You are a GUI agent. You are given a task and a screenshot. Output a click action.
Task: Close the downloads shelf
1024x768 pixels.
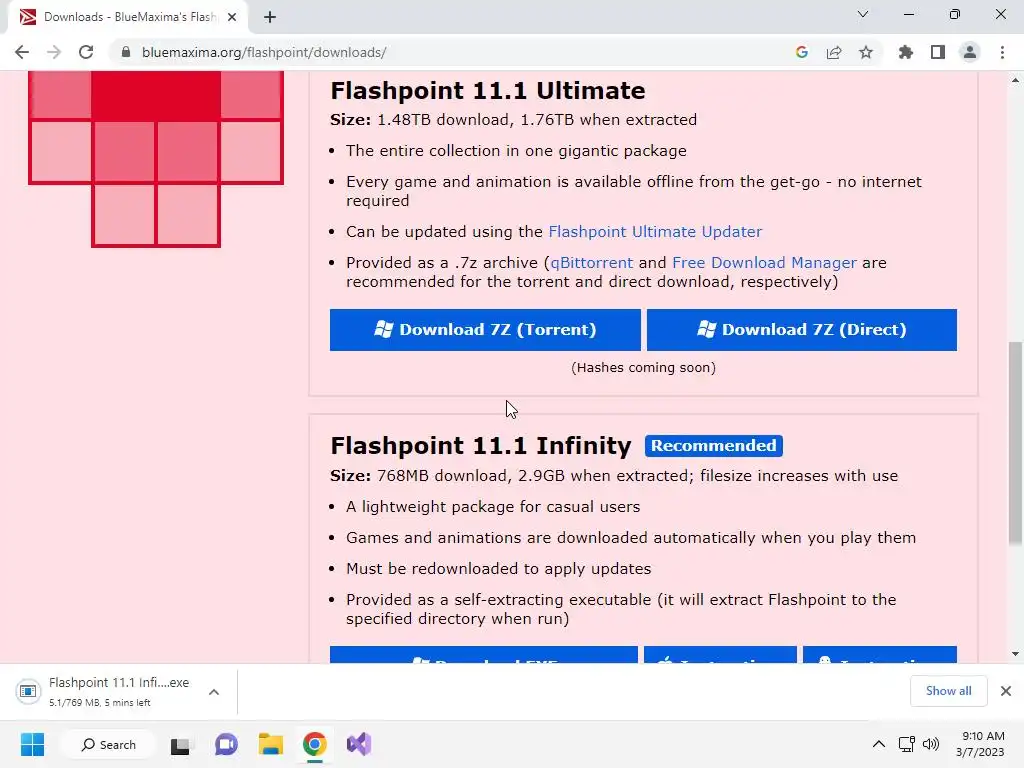click(x=1006, y=690)
